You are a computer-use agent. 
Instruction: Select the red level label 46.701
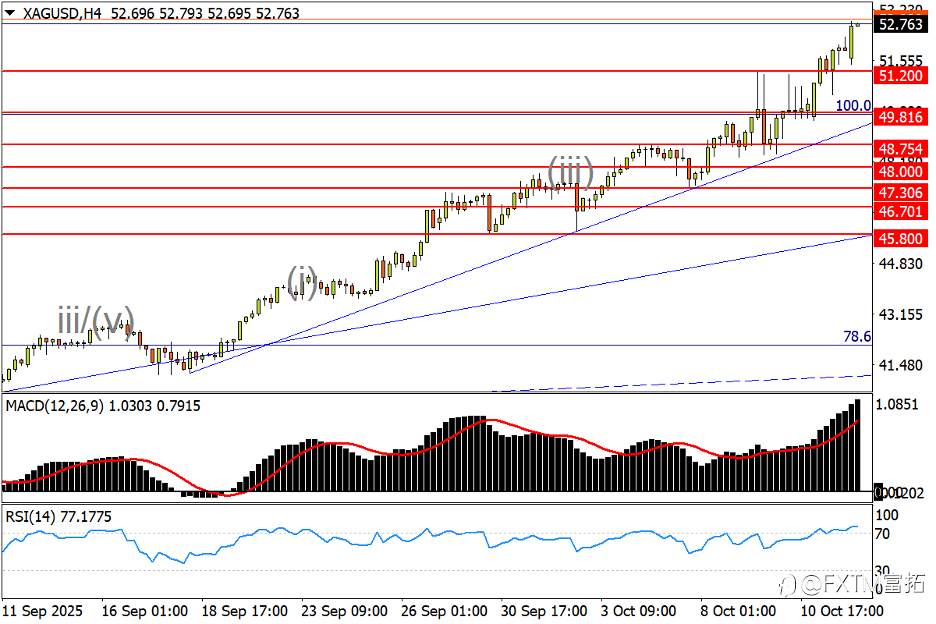pyautogui.click(x=901, y=211)
